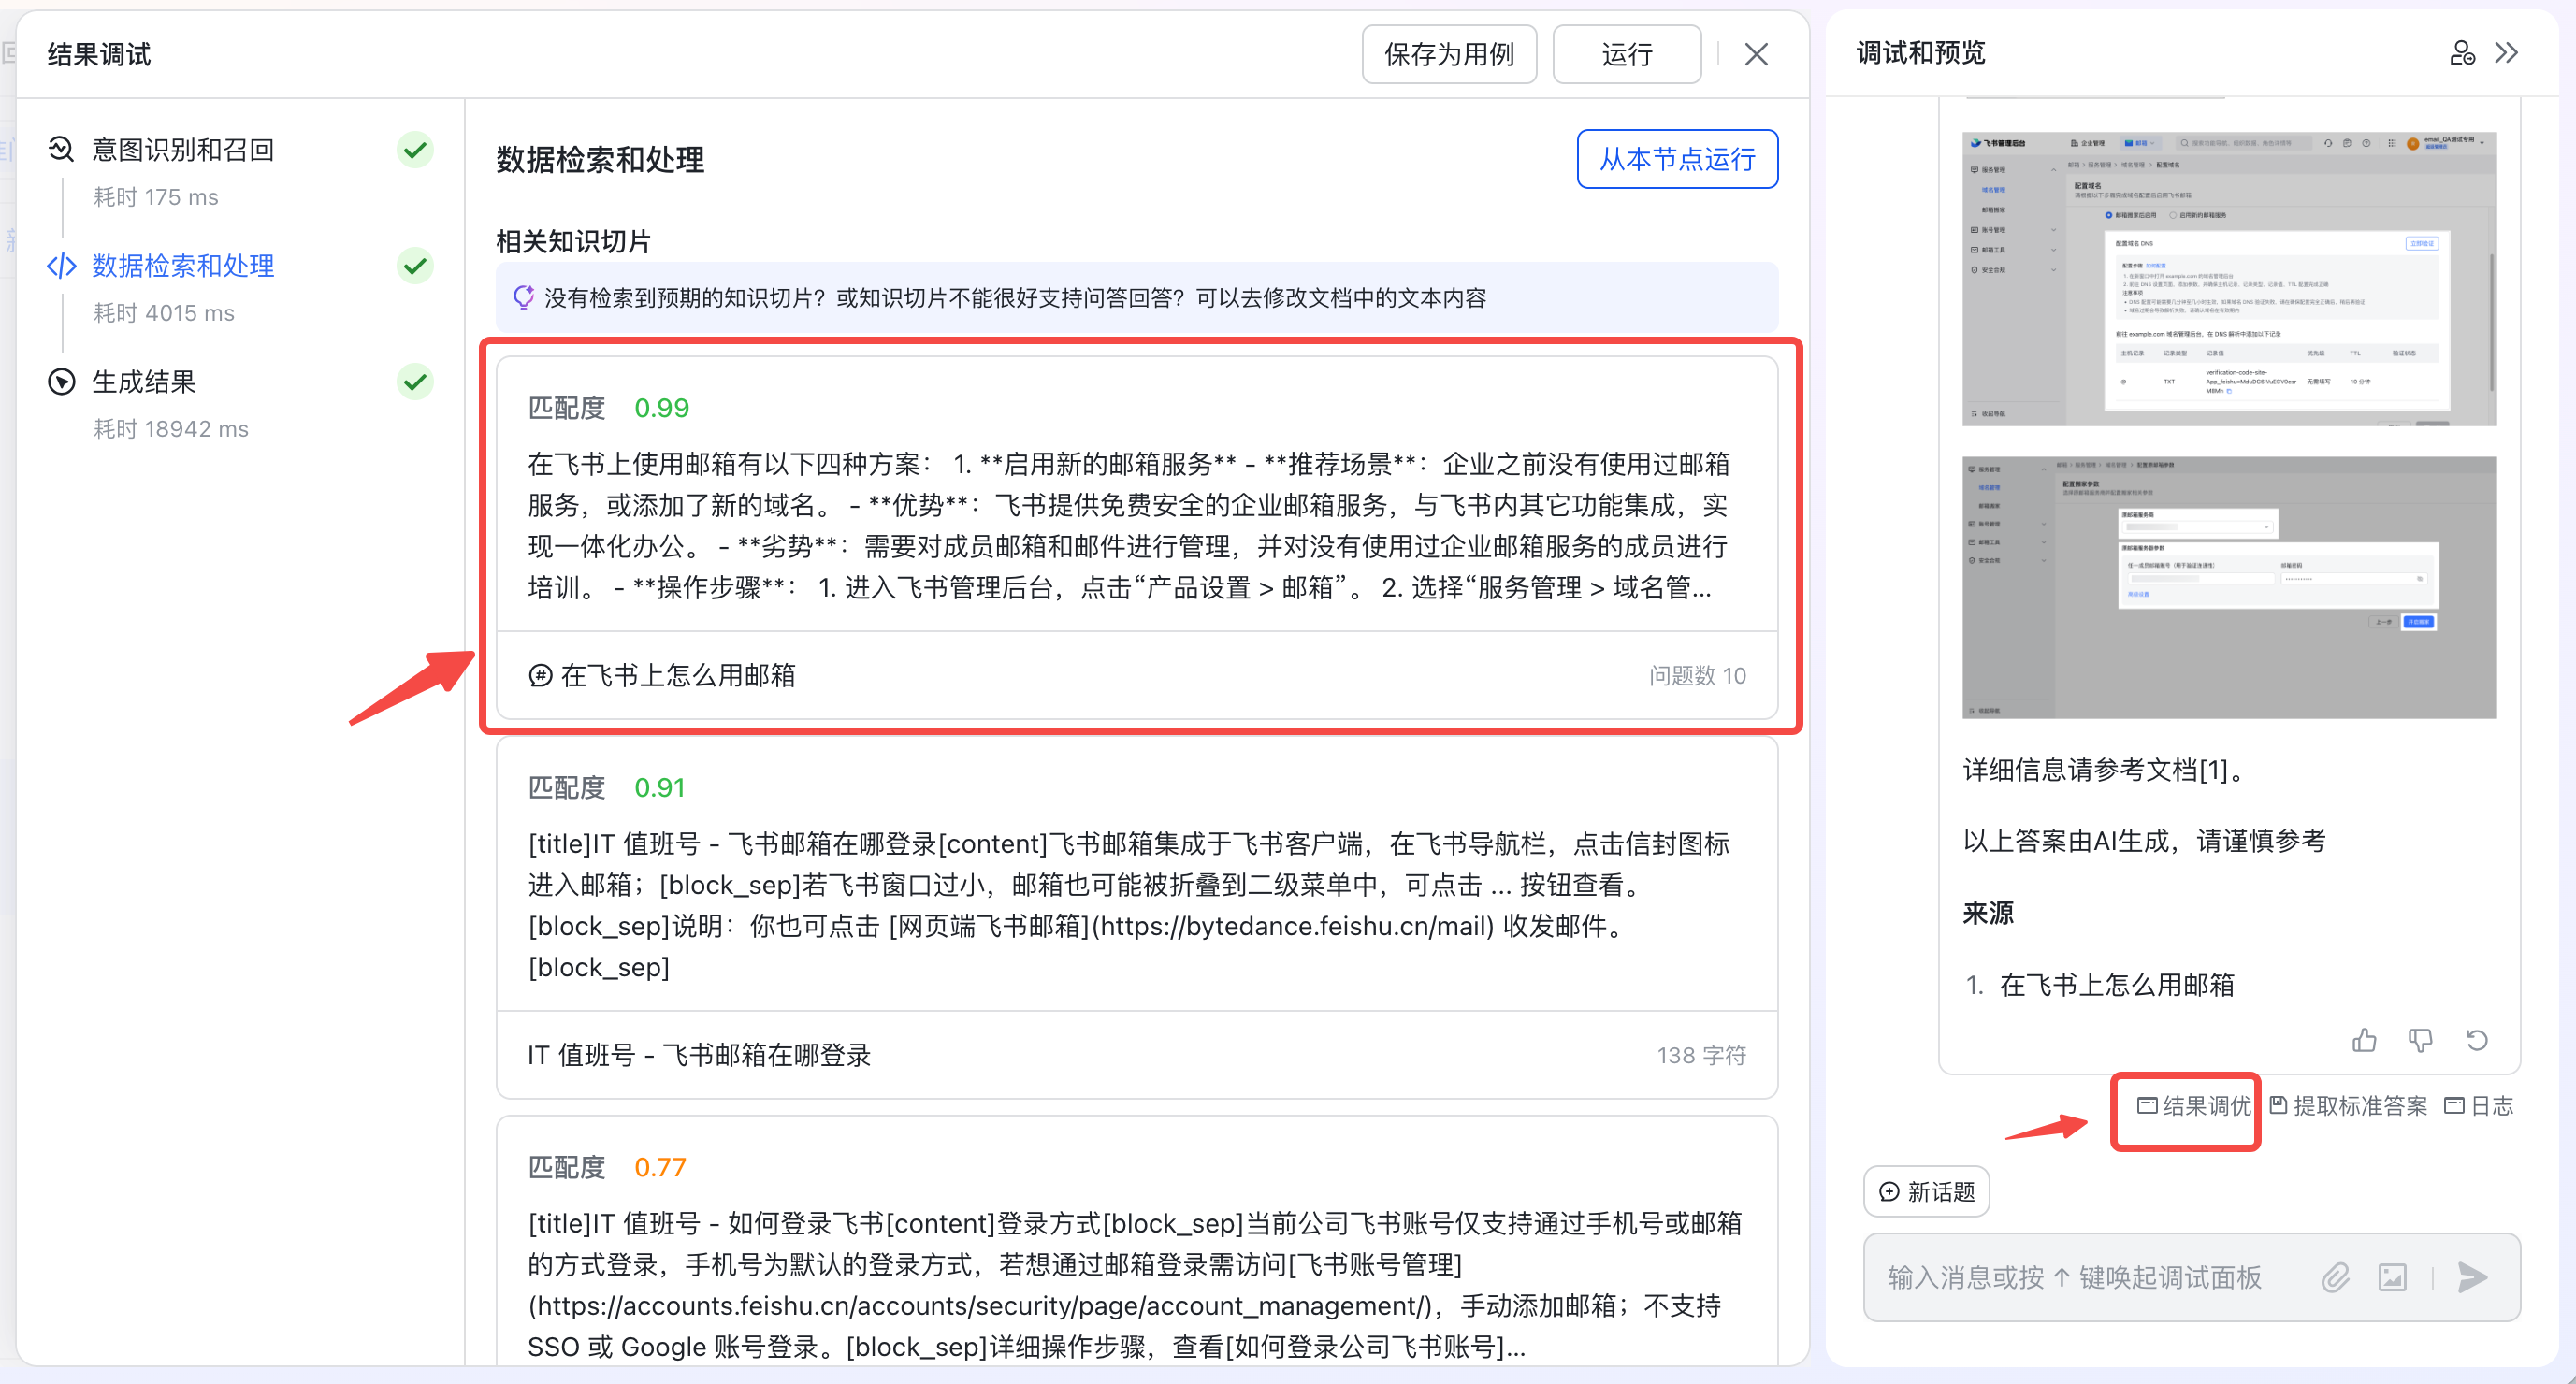Open the second mailbox config screenshot thumbnail
The image size is (2576, 1384).
pos(2229,587)
